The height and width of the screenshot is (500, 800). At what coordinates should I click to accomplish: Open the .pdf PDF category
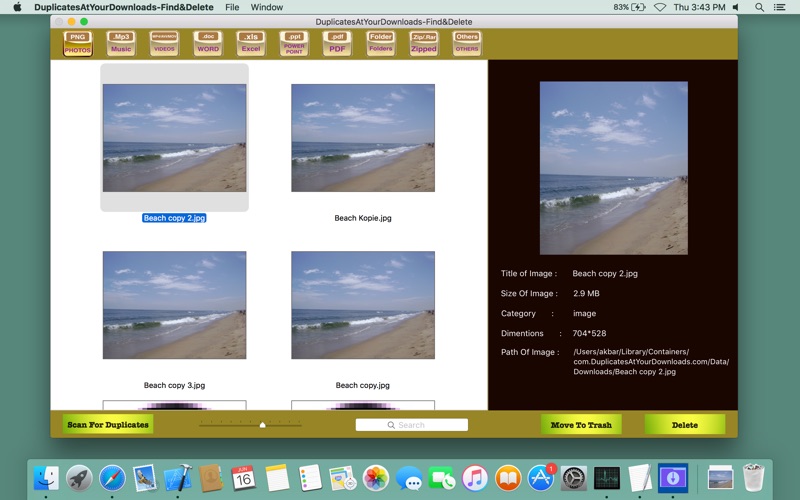pyautogui.click(x=337, y=43)
